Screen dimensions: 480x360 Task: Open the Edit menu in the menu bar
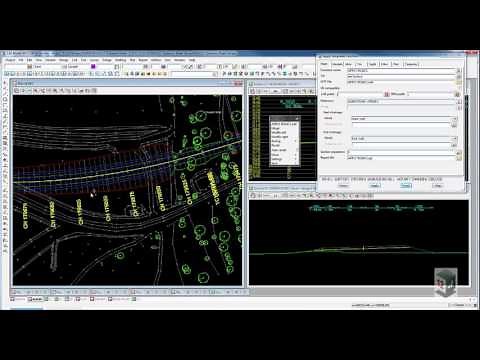[29, 60]
